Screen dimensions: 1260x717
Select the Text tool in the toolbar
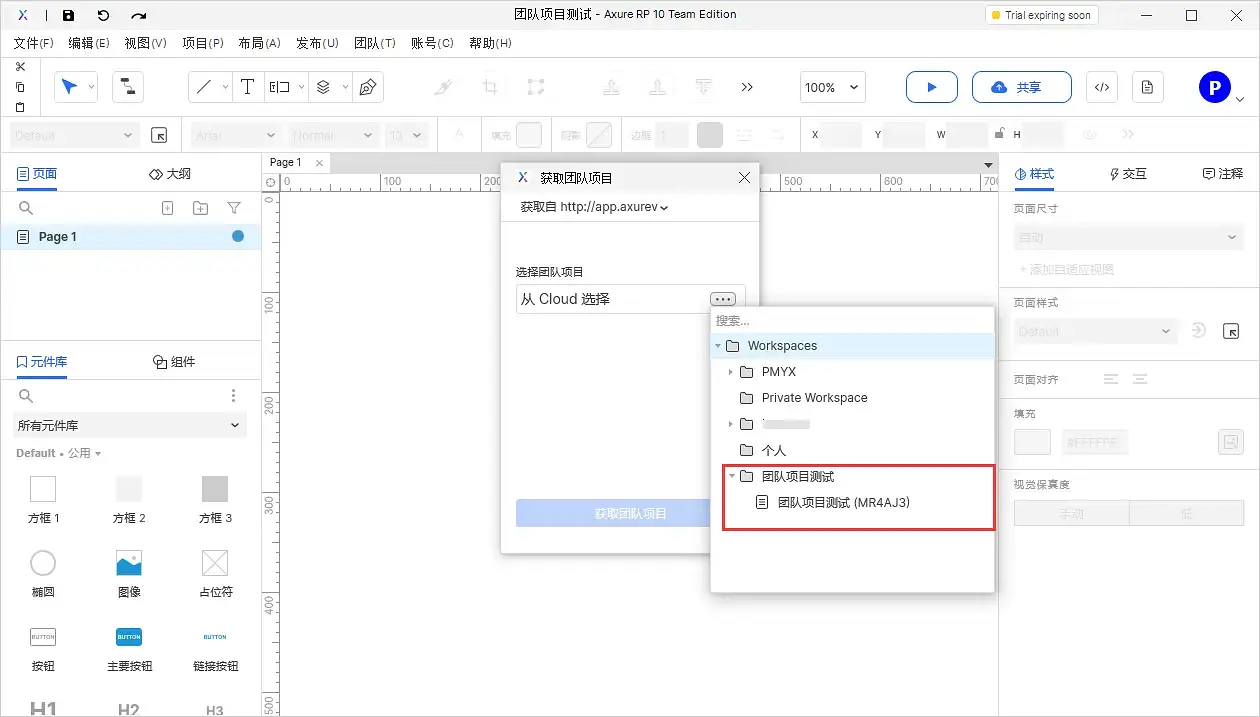tap(247, 87)
